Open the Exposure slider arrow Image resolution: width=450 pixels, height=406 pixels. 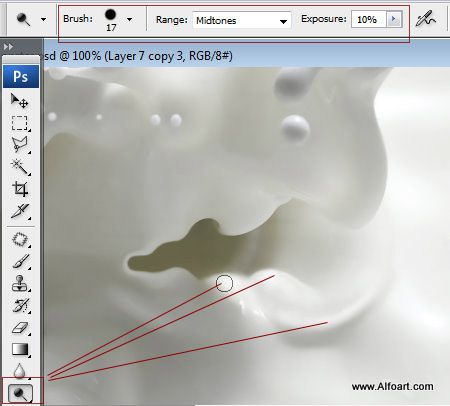point(394,19)
